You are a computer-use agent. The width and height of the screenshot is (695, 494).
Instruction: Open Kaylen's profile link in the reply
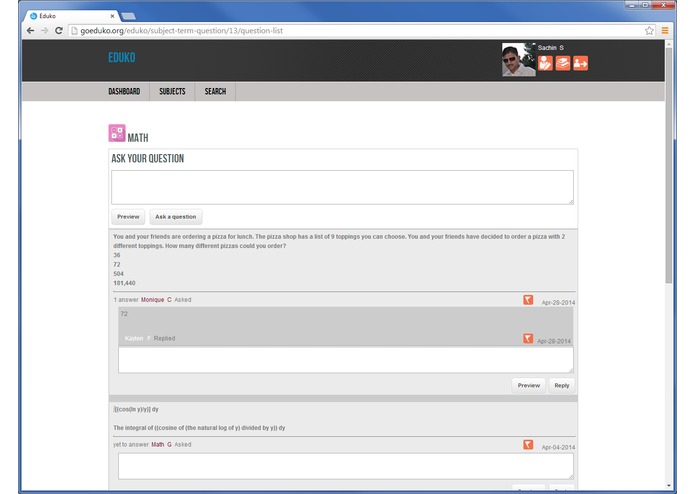tap(137, 338)
